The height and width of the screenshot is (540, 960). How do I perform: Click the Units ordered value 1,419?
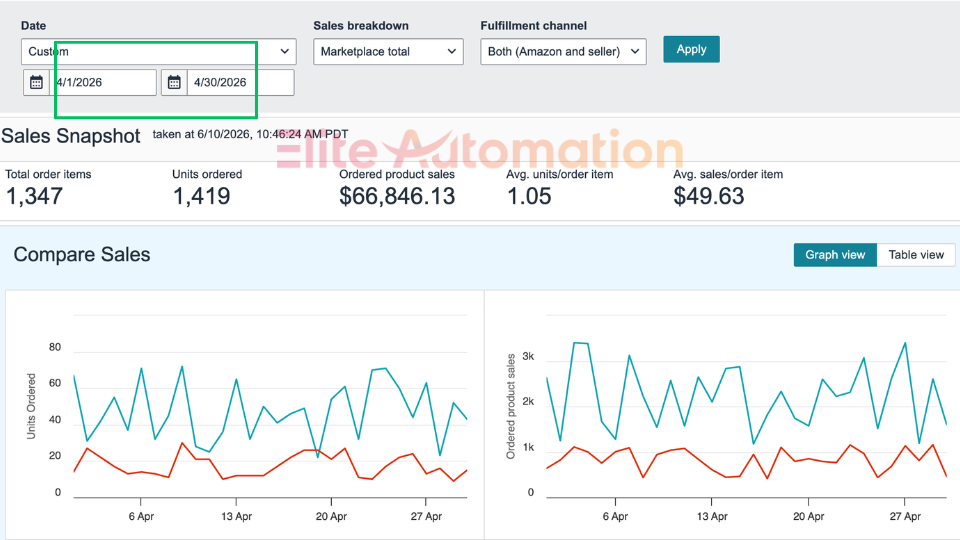(201, 197)
